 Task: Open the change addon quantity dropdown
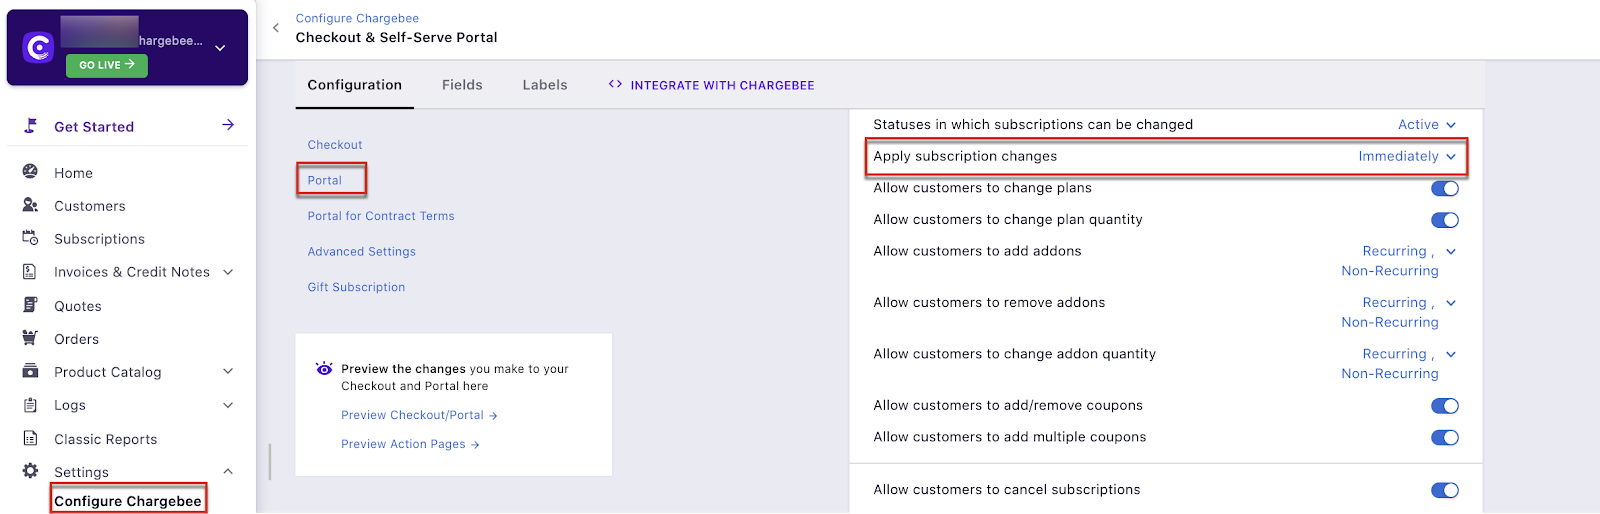point(1399,364)
